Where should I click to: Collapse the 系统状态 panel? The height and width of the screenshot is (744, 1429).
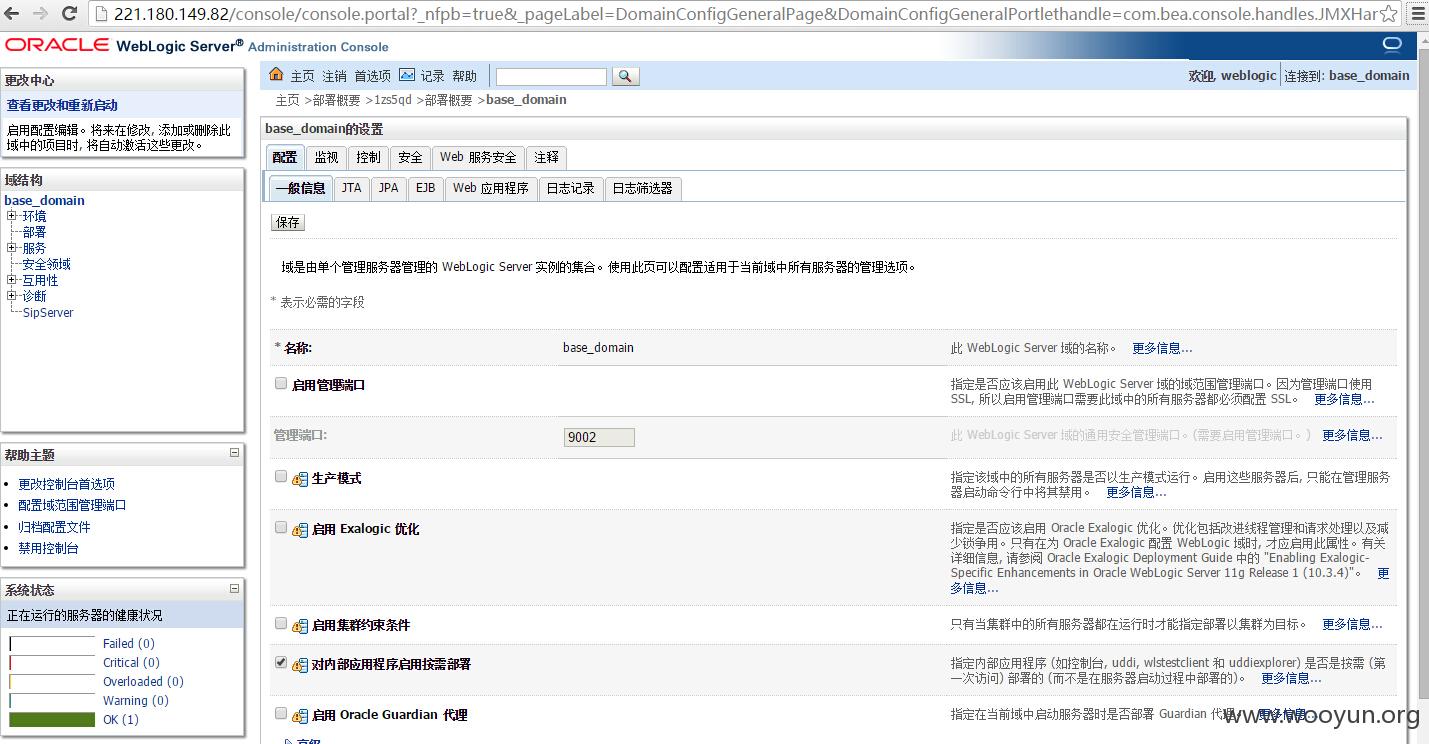click(234, 589)
